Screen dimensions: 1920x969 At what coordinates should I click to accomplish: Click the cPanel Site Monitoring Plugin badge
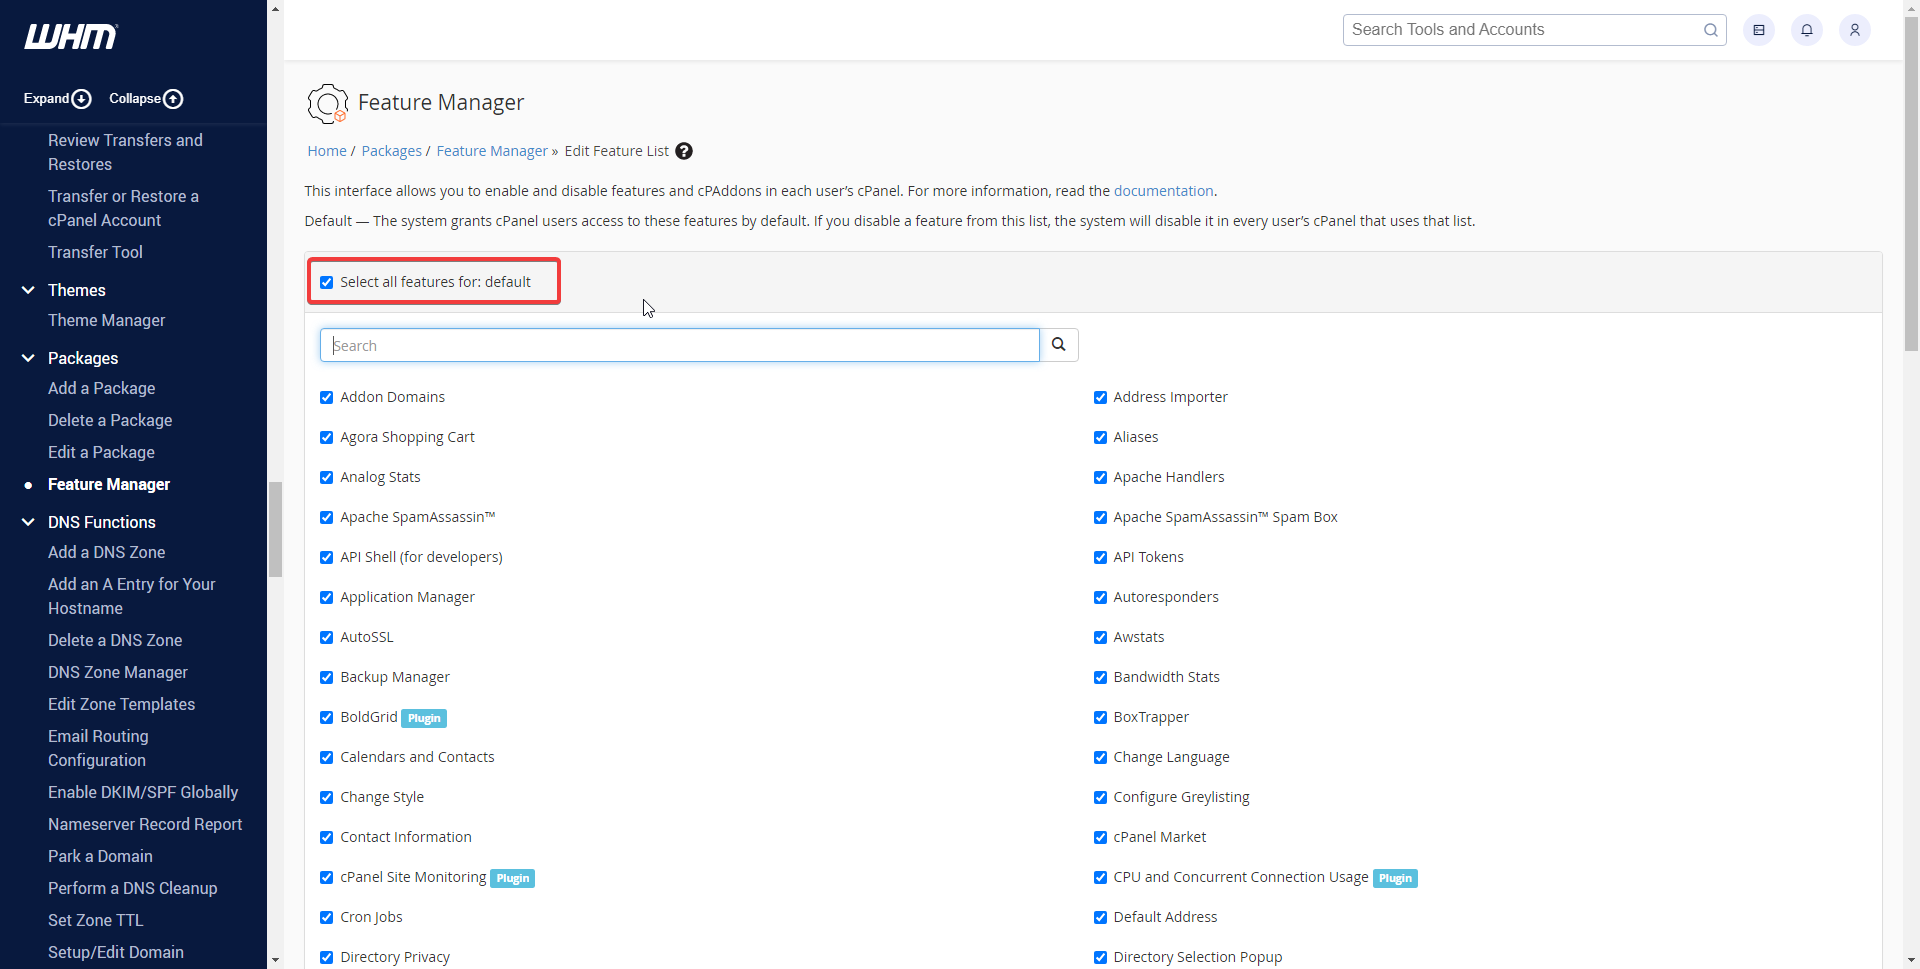click(x=513, y=878)
